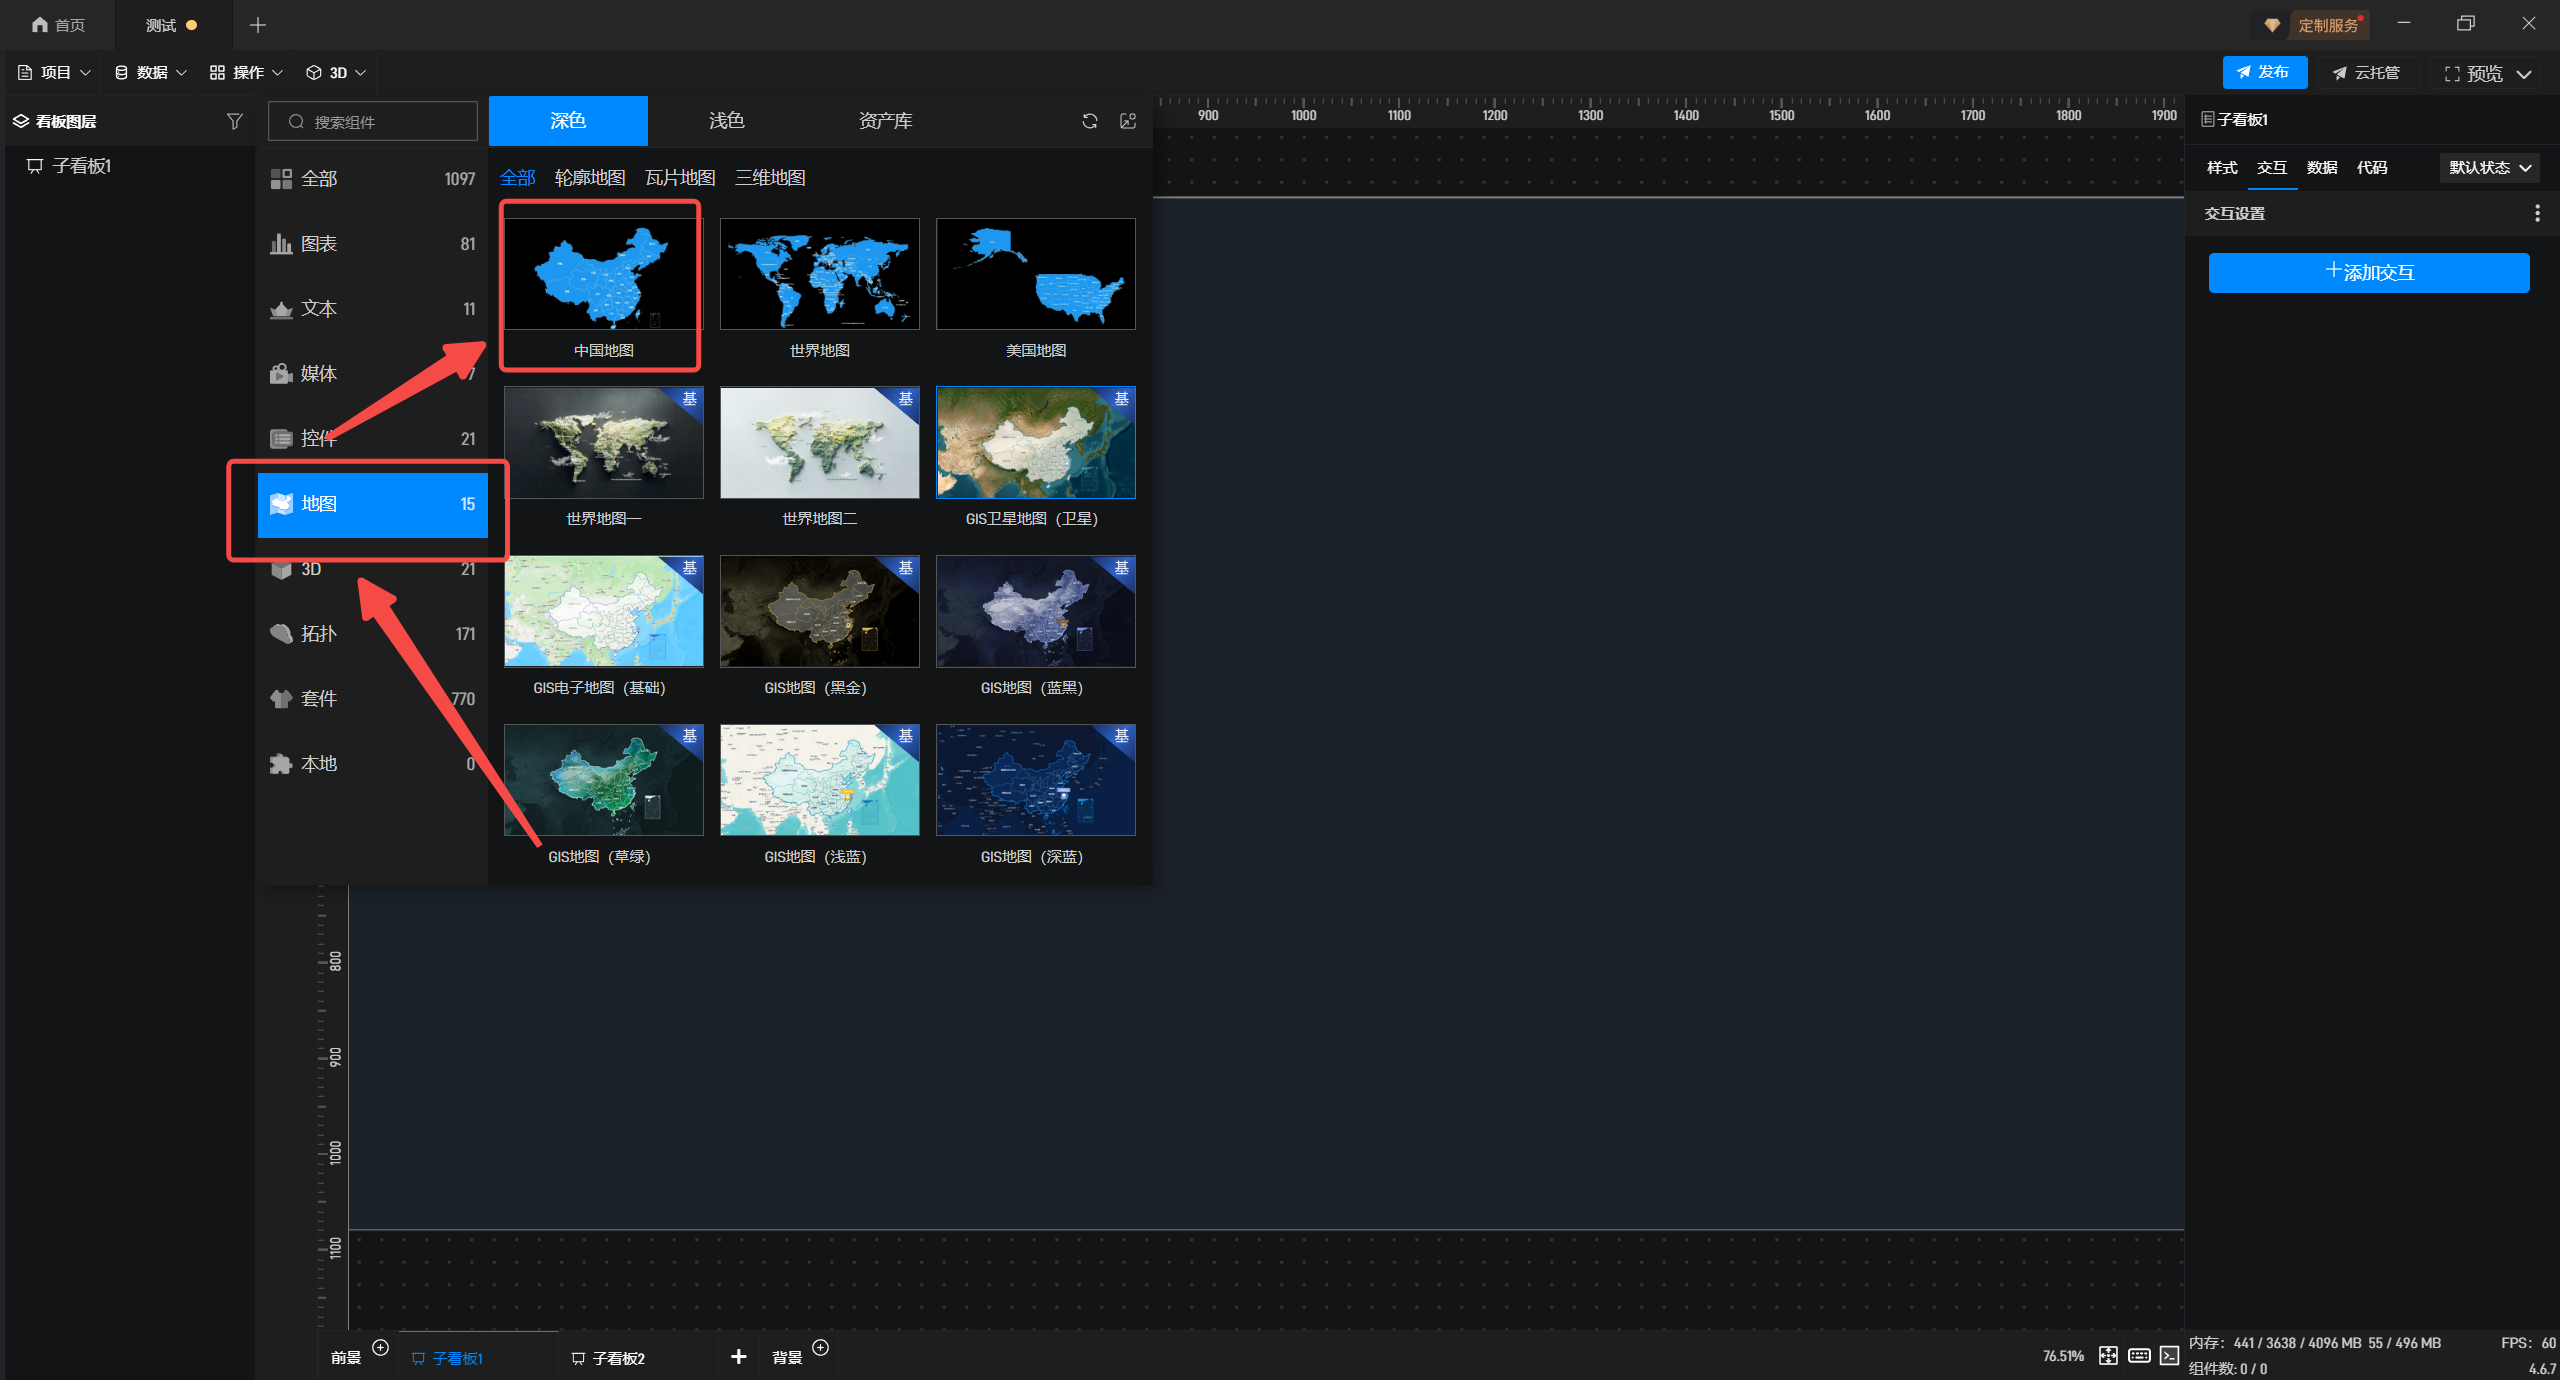The width and height of the screenshot is (2560, 1380).
Task: Click the 发布 publish button
Action: coord(2264,72)
